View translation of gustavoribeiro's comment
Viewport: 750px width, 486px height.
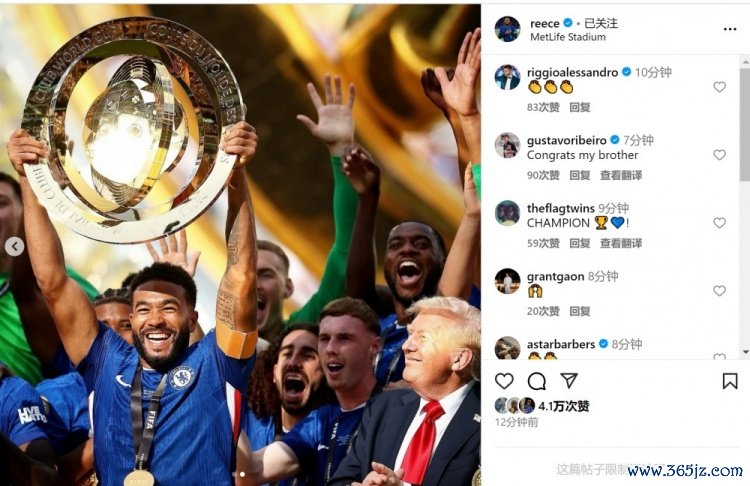621,176
